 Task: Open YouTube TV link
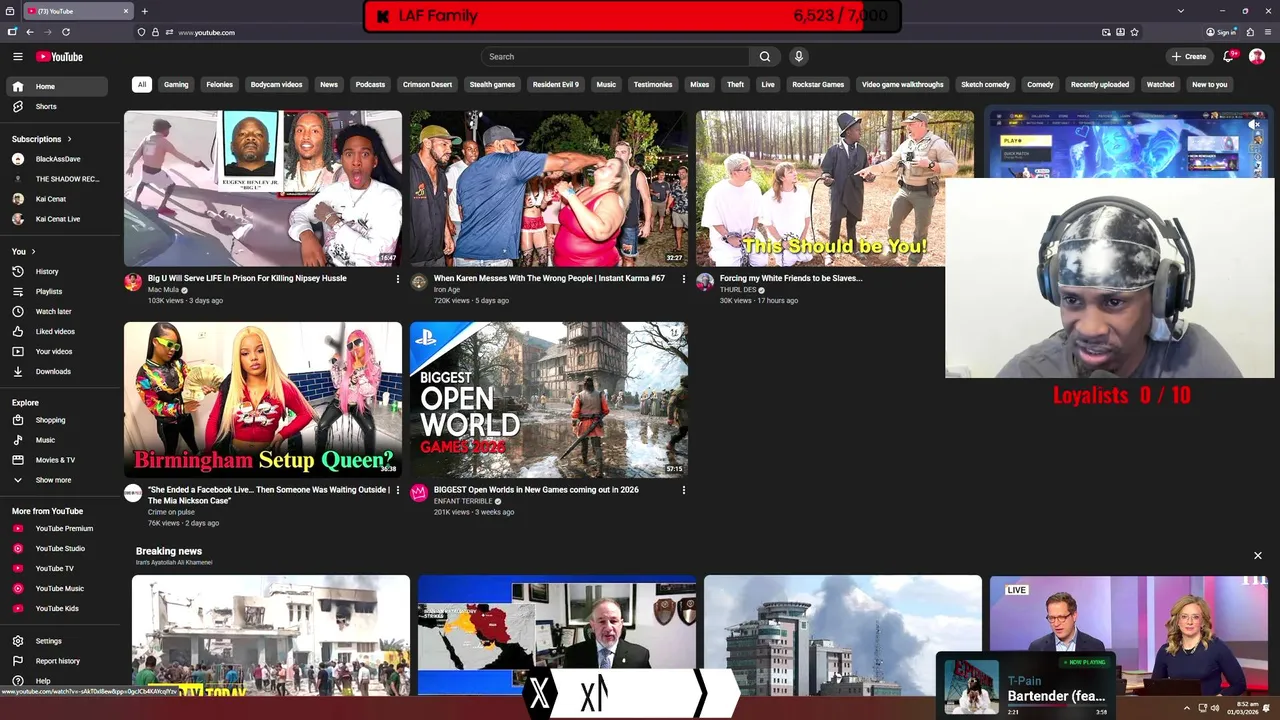(56, 568)
